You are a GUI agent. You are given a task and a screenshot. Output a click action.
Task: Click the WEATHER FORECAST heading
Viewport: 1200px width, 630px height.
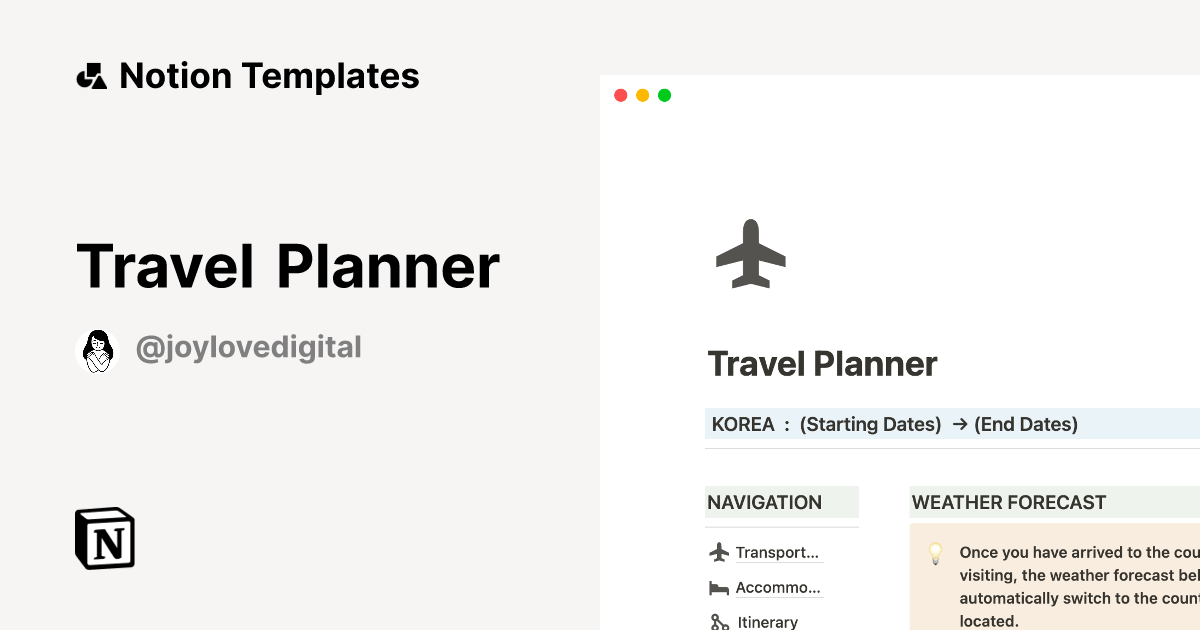(1007, 502)
